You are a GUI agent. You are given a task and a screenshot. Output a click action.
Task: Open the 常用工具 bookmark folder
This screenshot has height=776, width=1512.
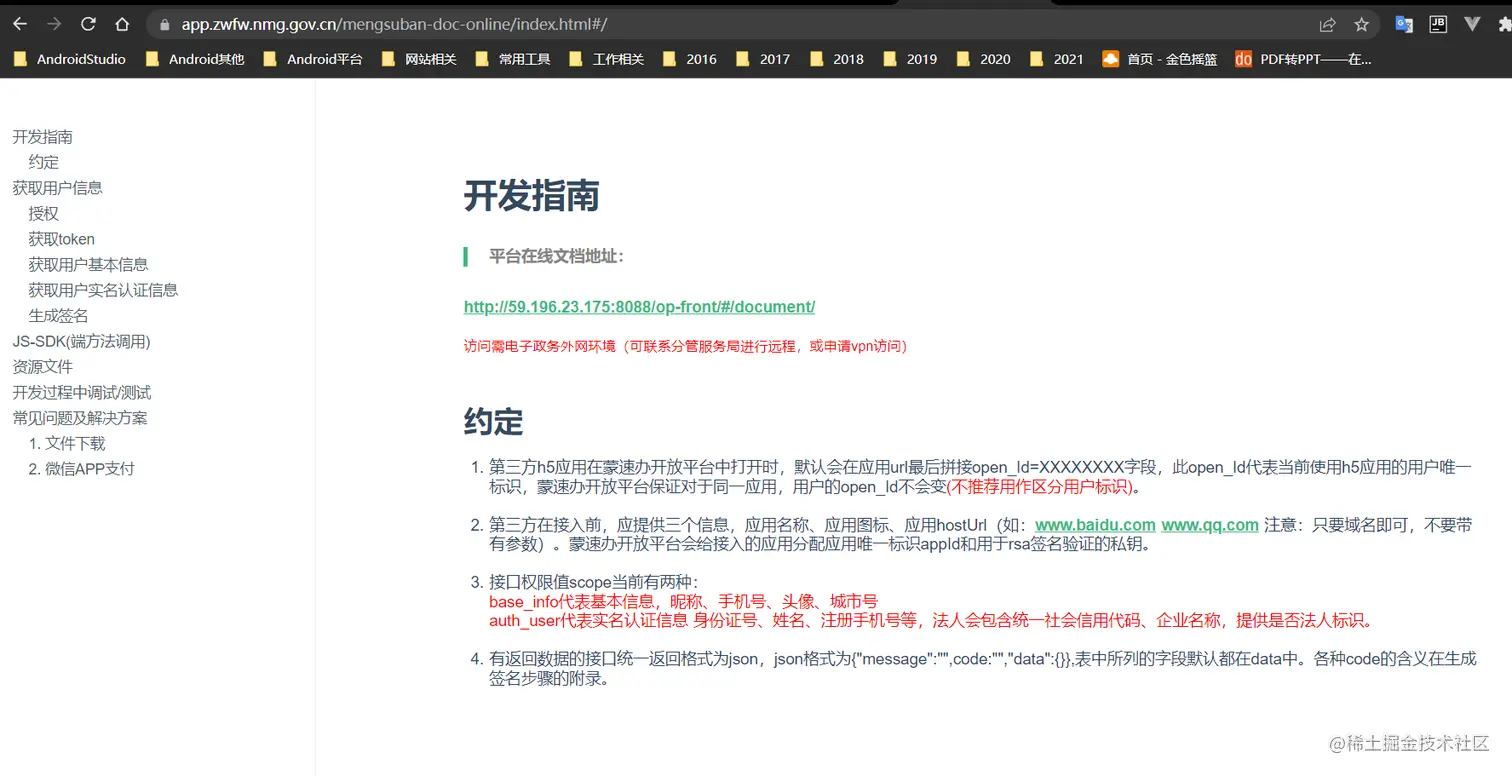pos(513,59)
